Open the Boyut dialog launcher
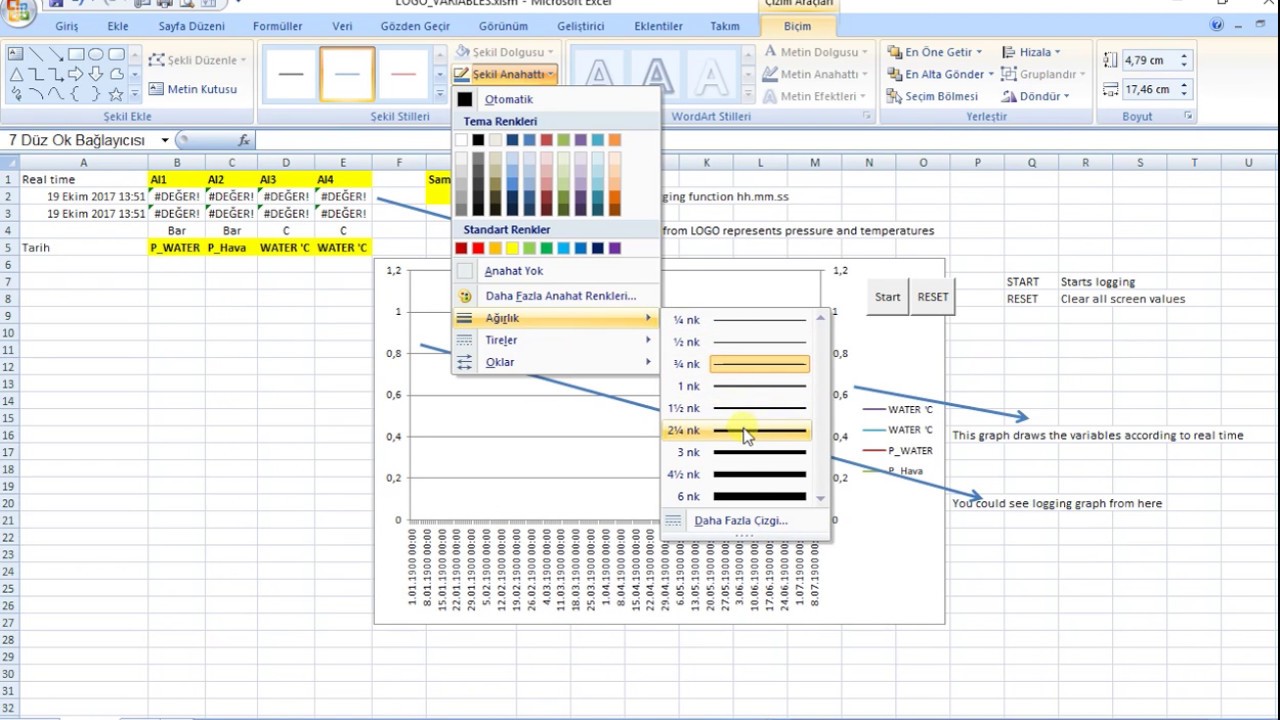This screenshot has width=1280, height=720. pos(1188,117)
